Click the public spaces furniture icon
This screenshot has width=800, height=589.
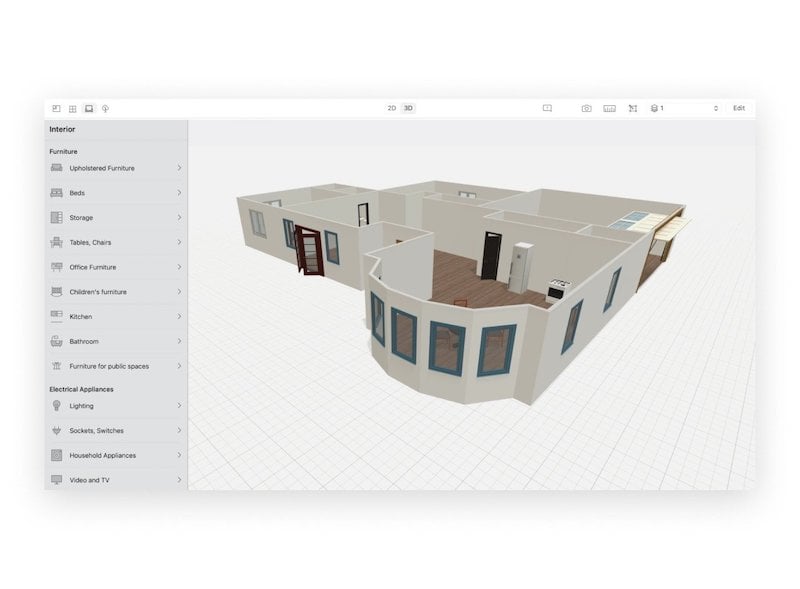(x=57, y=366)
